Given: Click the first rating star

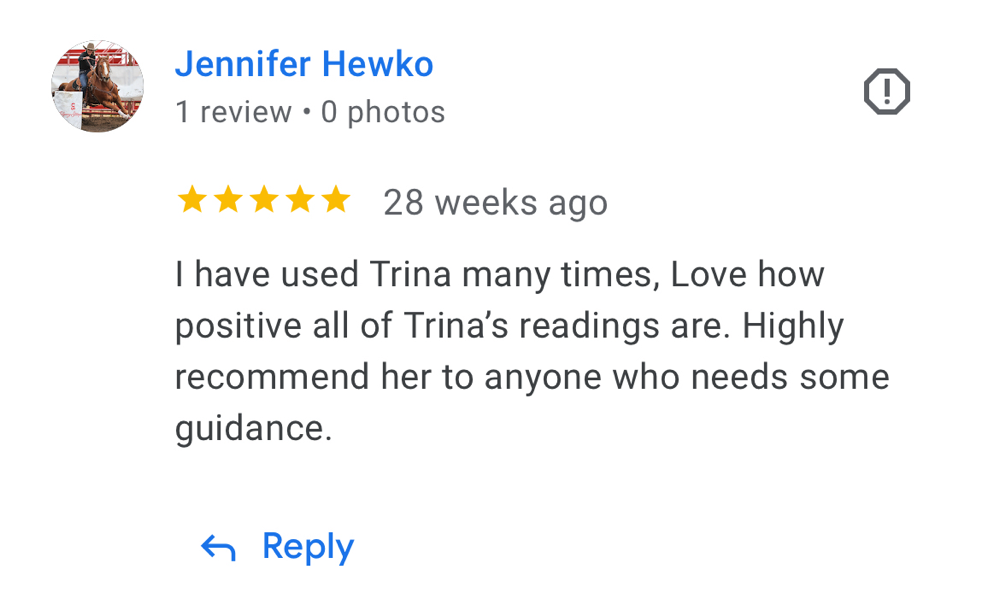Looking at the screenshot, I should (x=191, y=201).
